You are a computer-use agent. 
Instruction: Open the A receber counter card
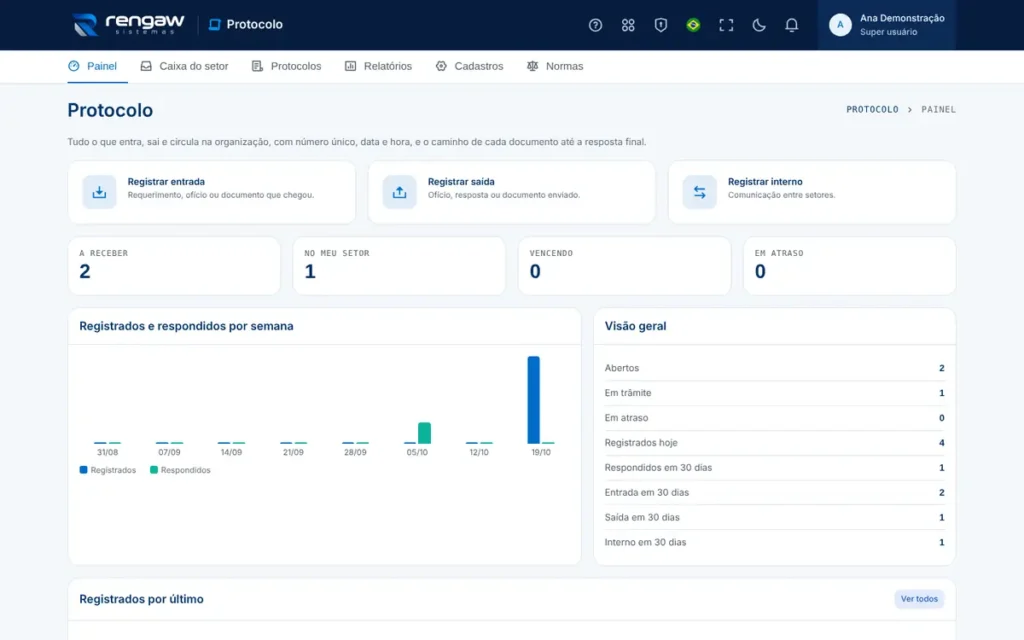[x=174, y=266]
